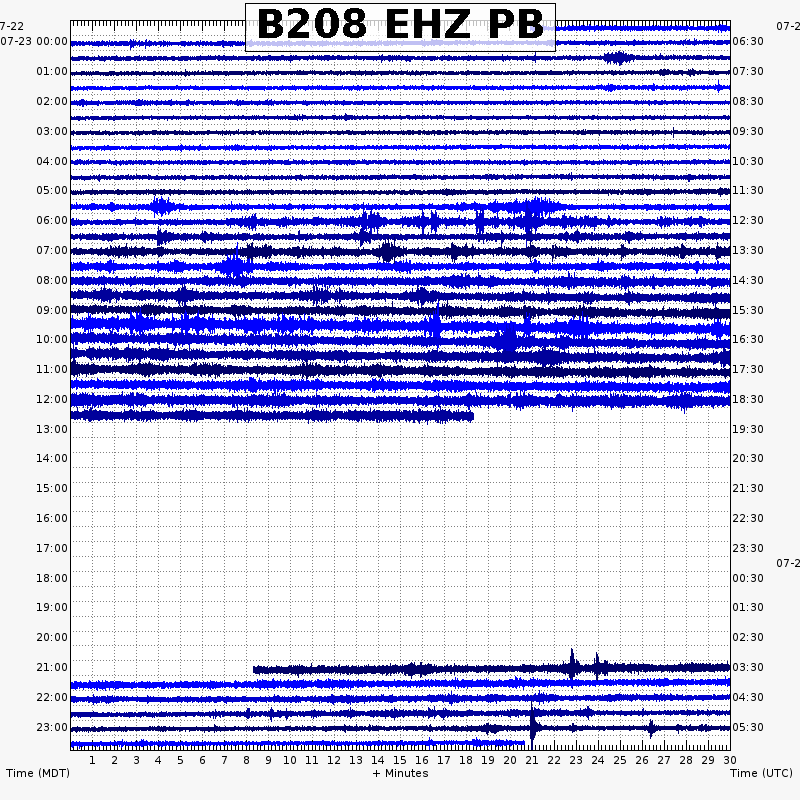The width and height of the screenshot is (800, 800).
Task: Click the 08:30 UTC label
Action: [x=748, y=102]
